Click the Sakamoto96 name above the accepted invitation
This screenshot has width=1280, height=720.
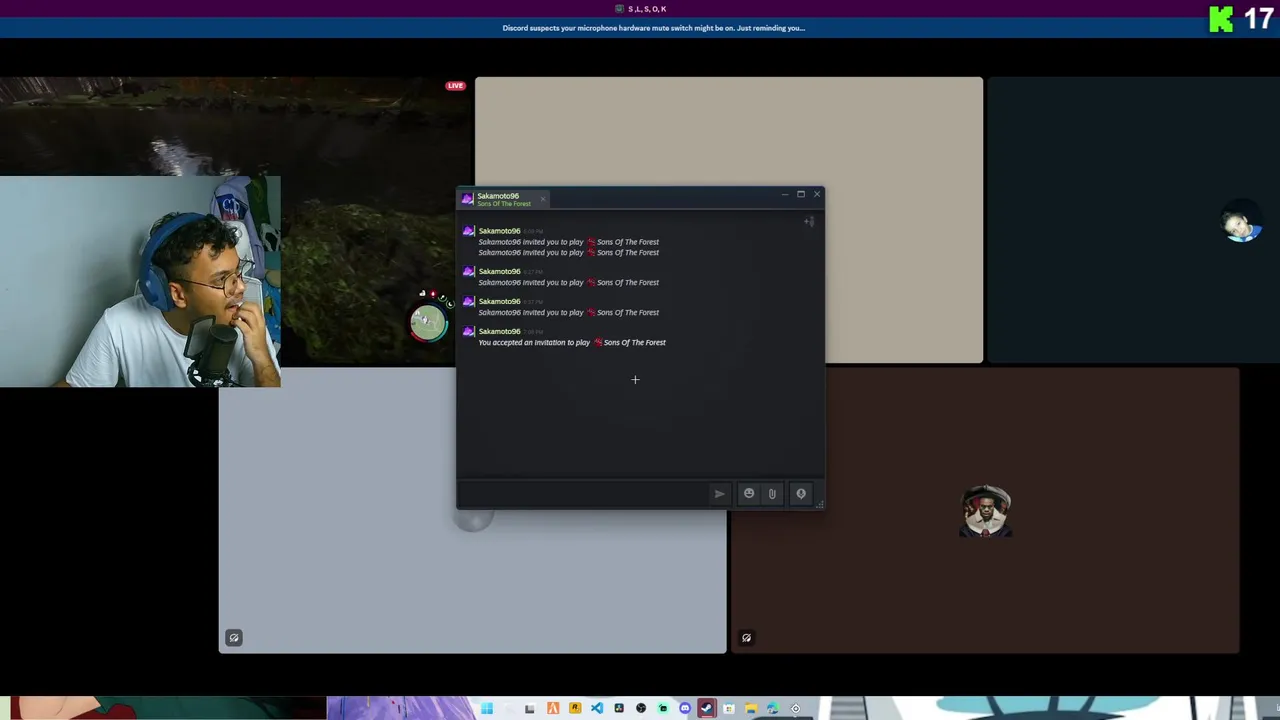click(499, 331)
